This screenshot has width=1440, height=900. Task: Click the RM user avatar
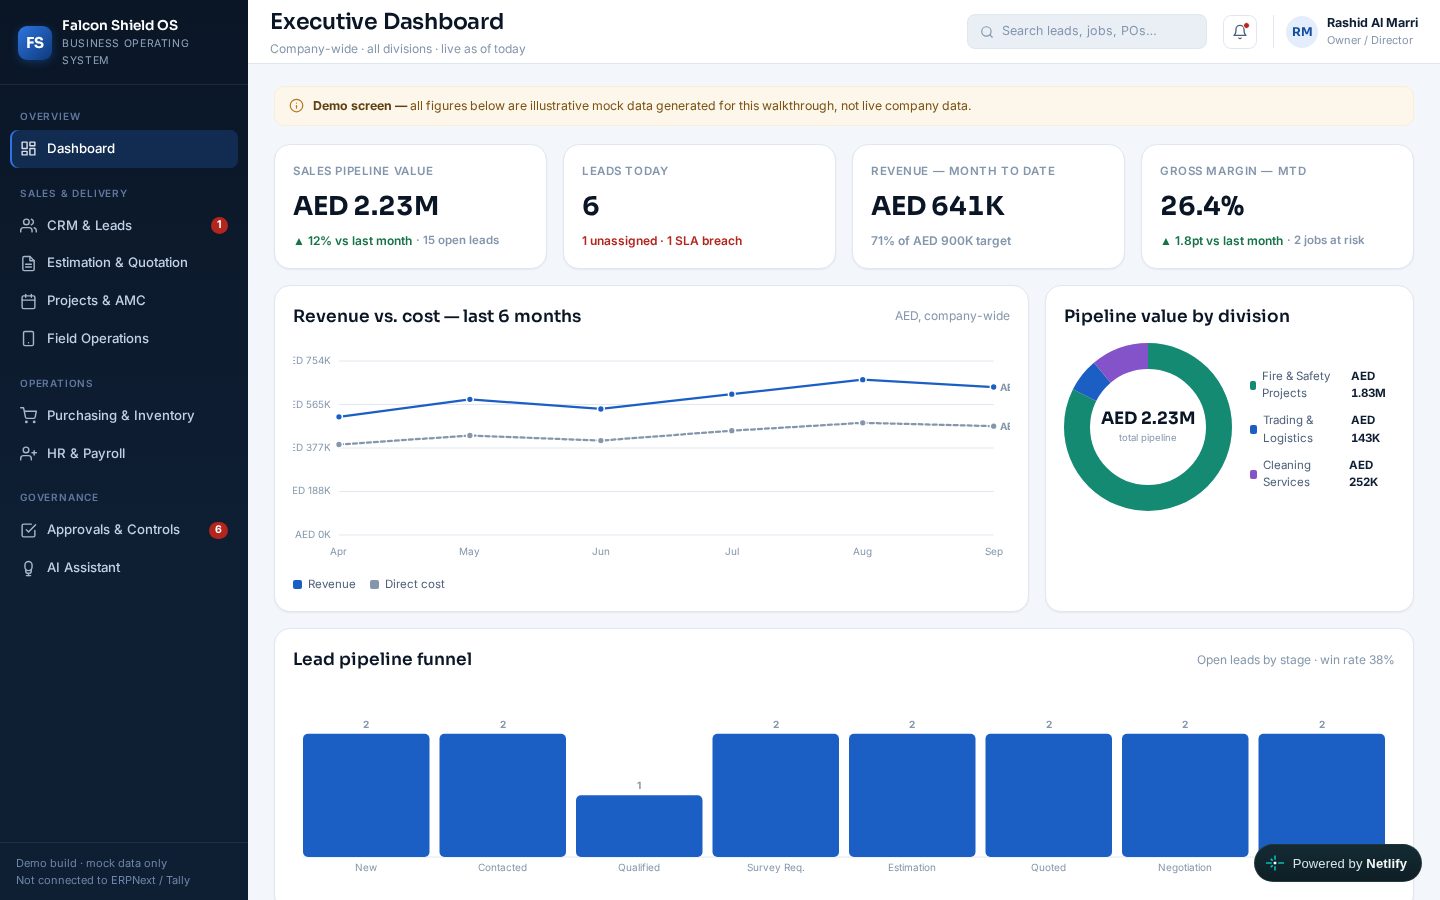click(x=1302, y=31)
